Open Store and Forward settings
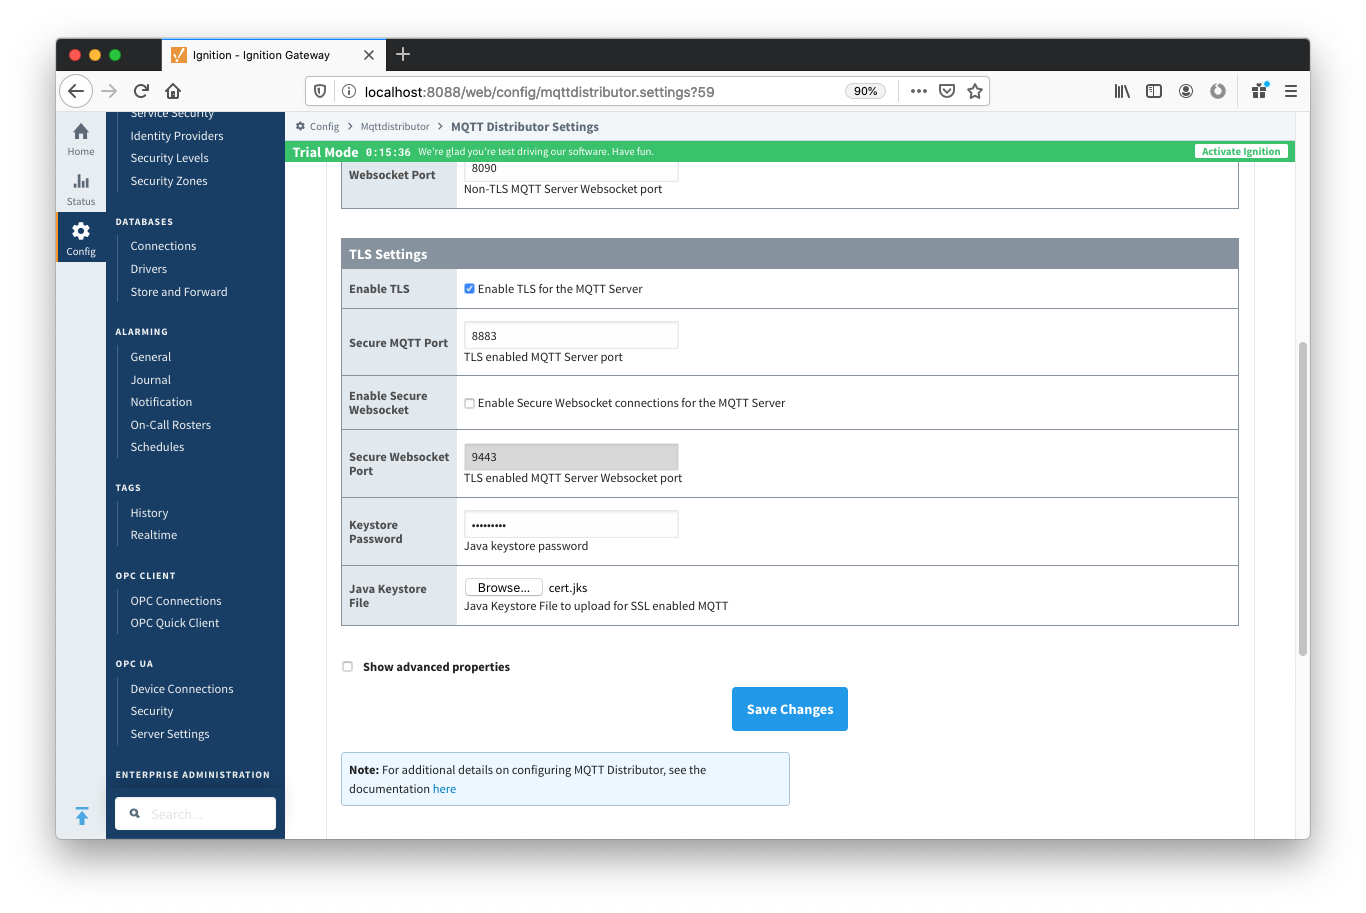This screenshot has height=913, width=1366. [179, 292]
